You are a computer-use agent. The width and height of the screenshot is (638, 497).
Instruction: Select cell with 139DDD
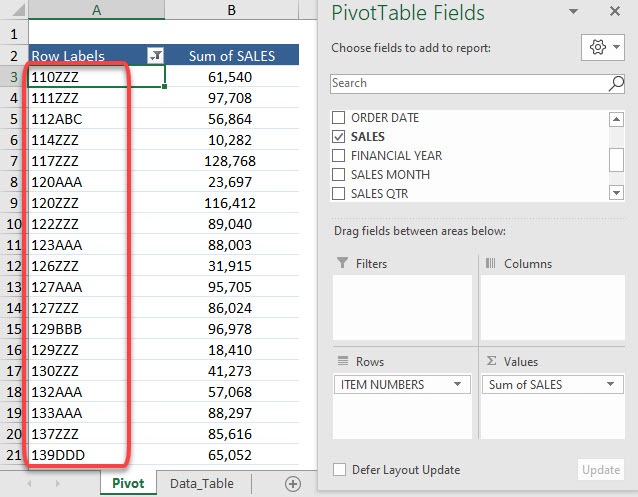pos(96,455)
